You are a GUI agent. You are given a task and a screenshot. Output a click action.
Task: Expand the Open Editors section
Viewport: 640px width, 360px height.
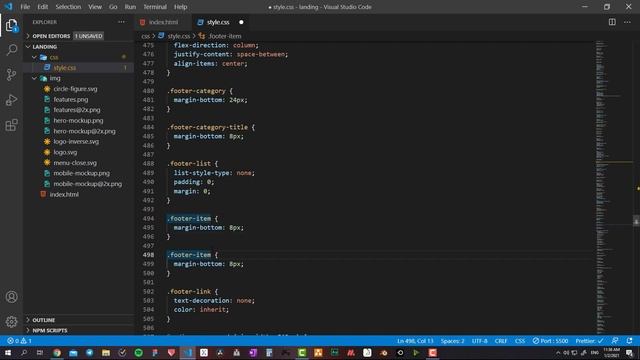point(51,36)
